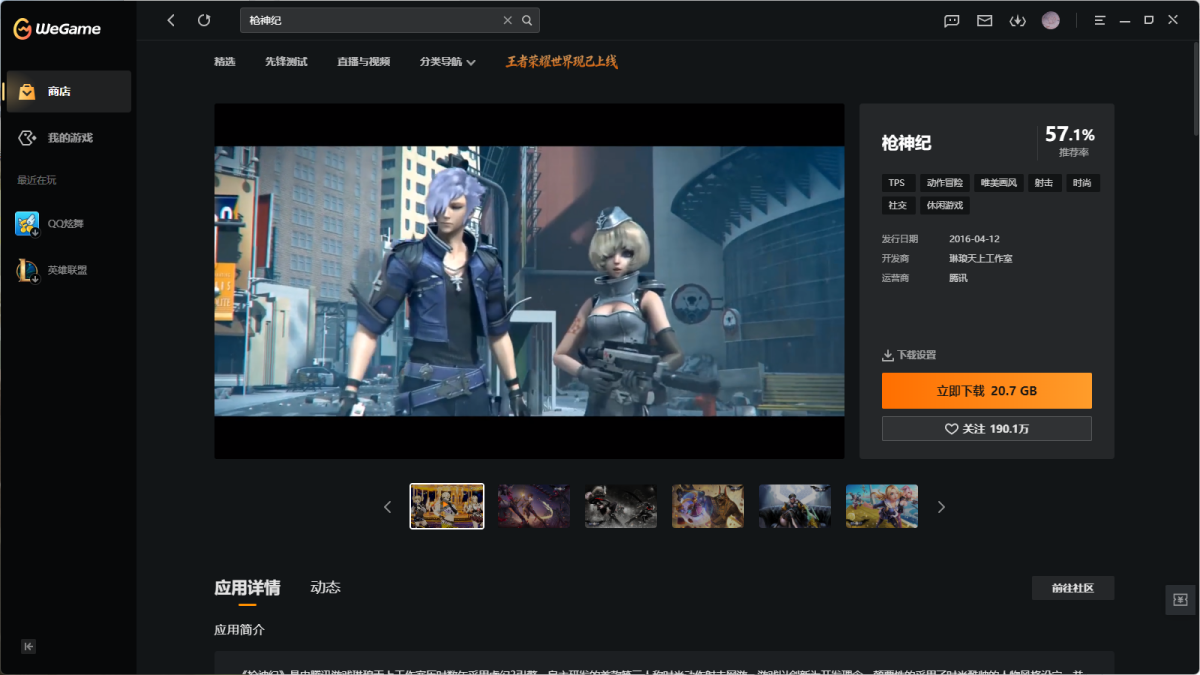Open 我的游戏 in sidebar
1200x675 pixels.
click(69, 138)
